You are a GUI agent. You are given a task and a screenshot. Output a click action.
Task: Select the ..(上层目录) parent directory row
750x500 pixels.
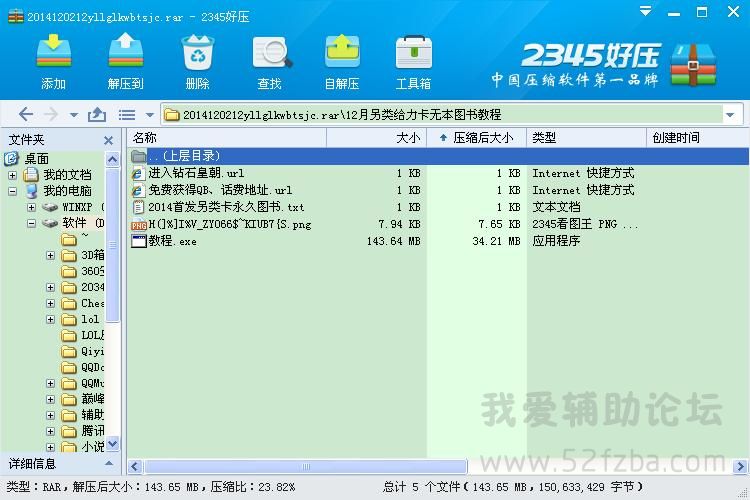click(438, 156)
